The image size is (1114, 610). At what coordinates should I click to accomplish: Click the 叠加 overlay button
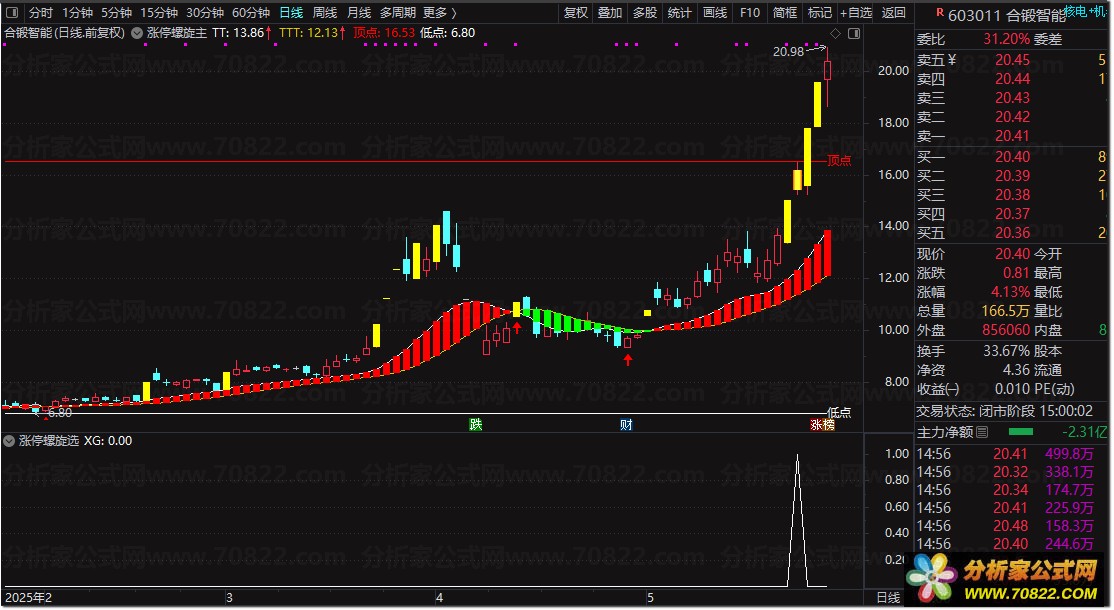(610, 13)
